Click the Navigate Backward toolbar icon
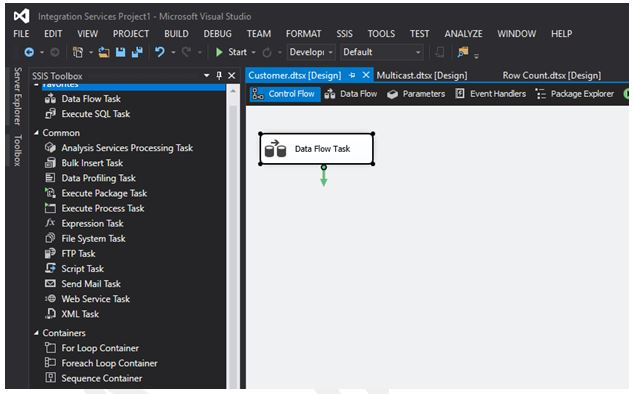 [x=29, y=52]
